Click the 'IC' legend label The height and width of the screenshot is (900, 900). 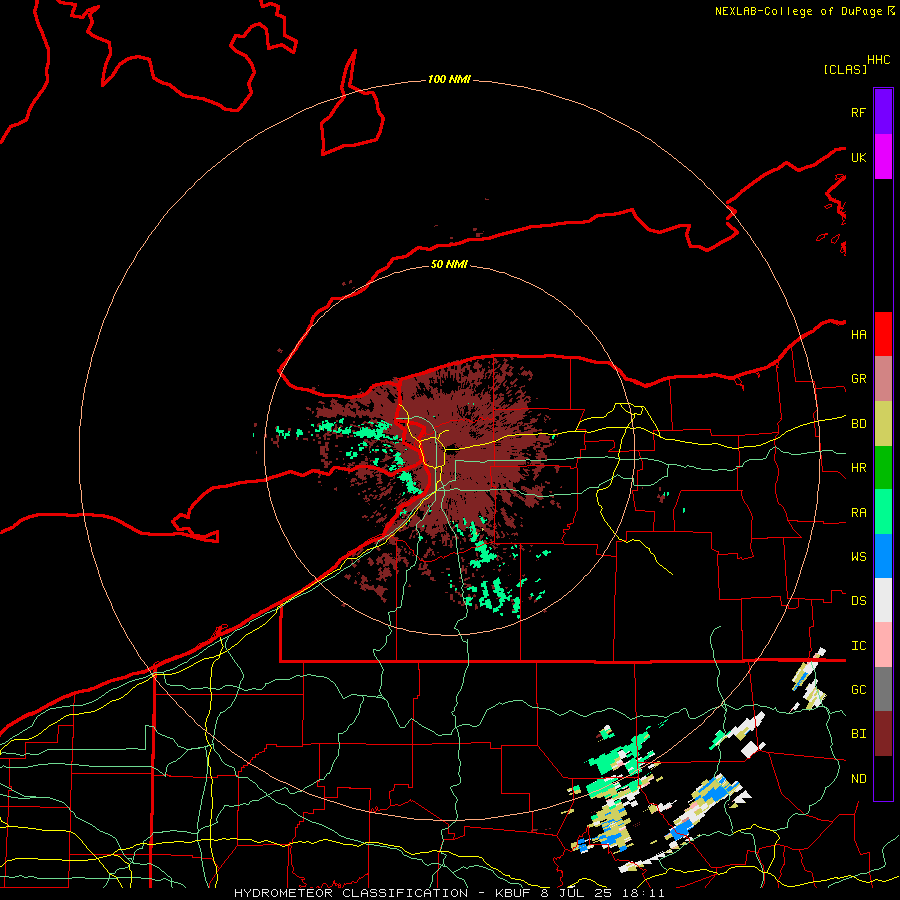[x=858, y=646]
